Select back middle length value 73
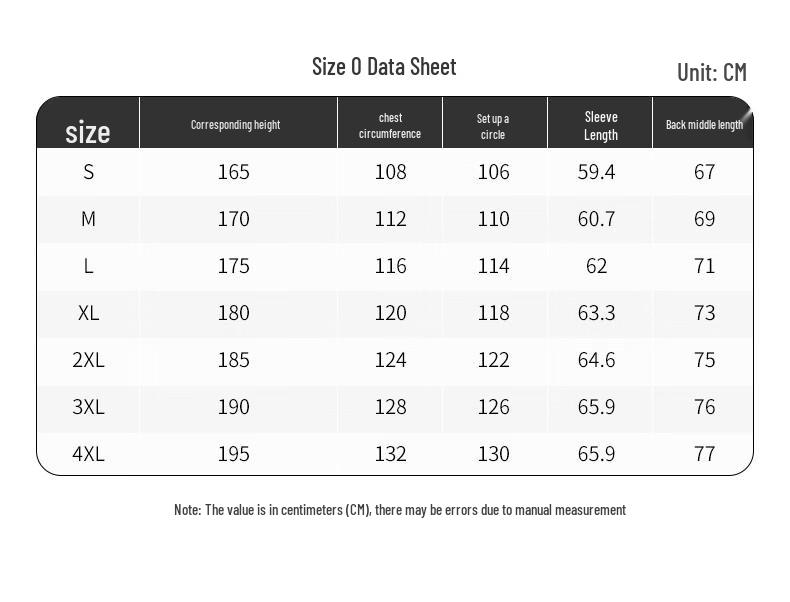Image resolution: width=790 pixels, height=602 pixels. [x=704, y=313]
